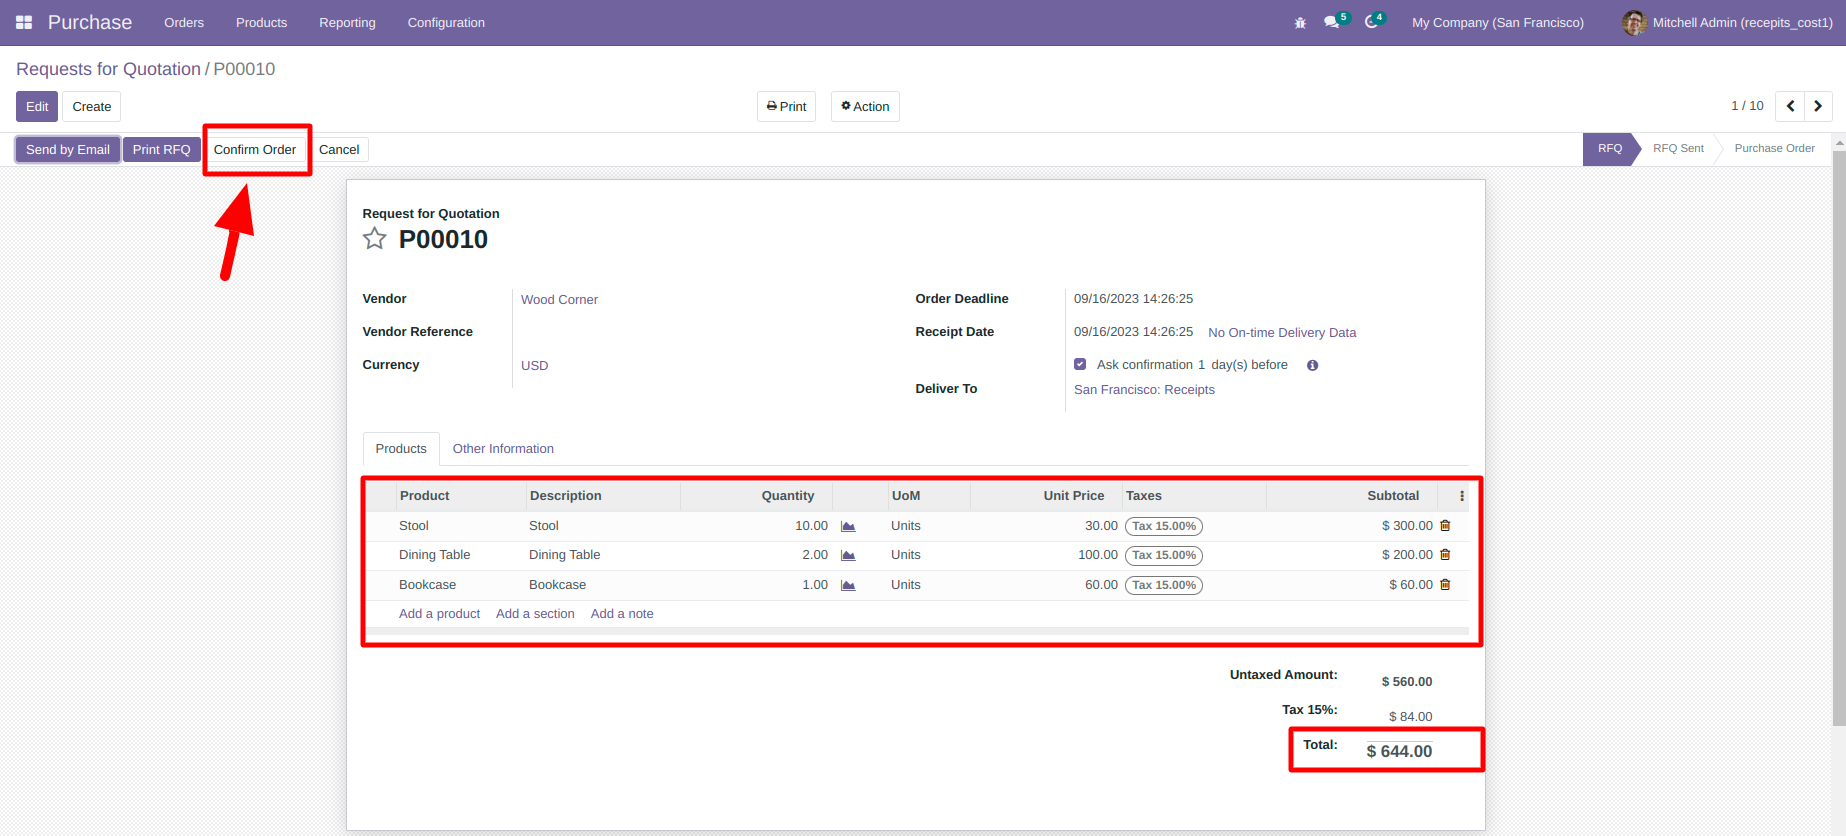Screen dimensions: 1846x836
Task: Toggle the Ask confirmation checkbox
Action: click(x=1080, y=364)
